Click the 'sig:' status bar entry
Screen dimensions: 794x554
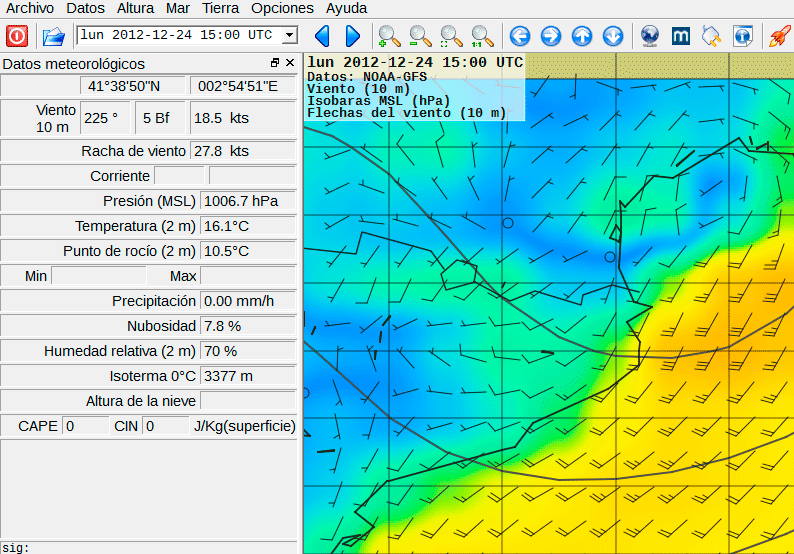tap(16, 548)
